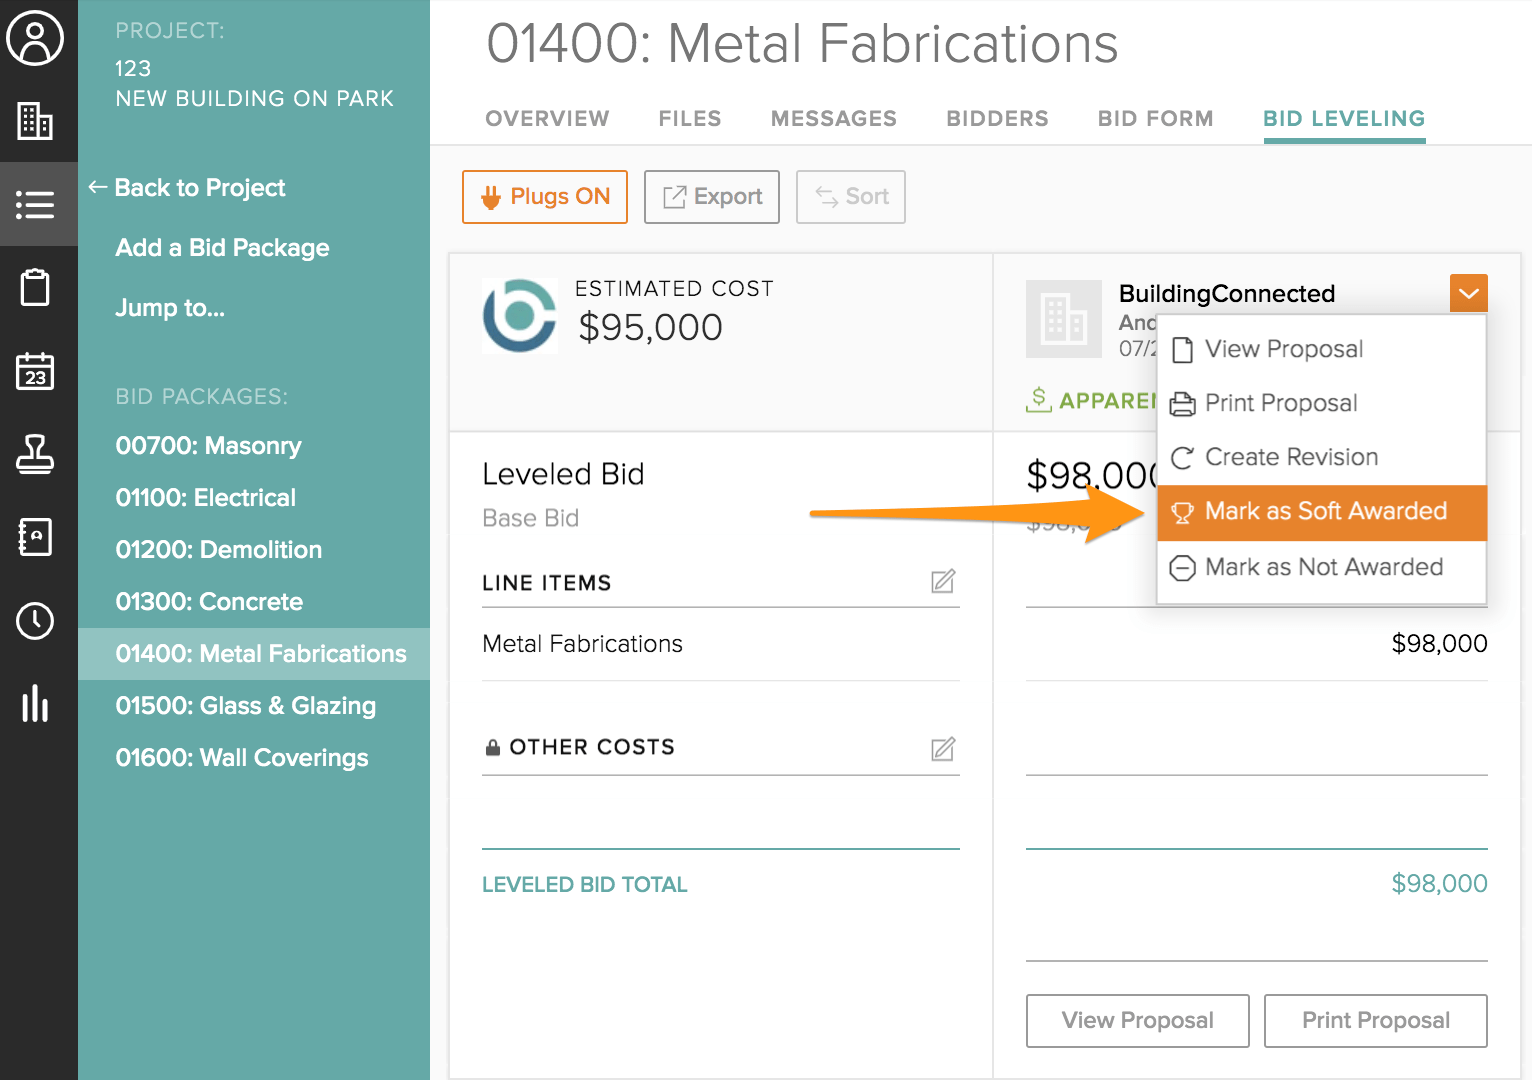Open the calendar icon in sidebar
This screenshot has height=1080, width=1532.
(x=37, y=371)
